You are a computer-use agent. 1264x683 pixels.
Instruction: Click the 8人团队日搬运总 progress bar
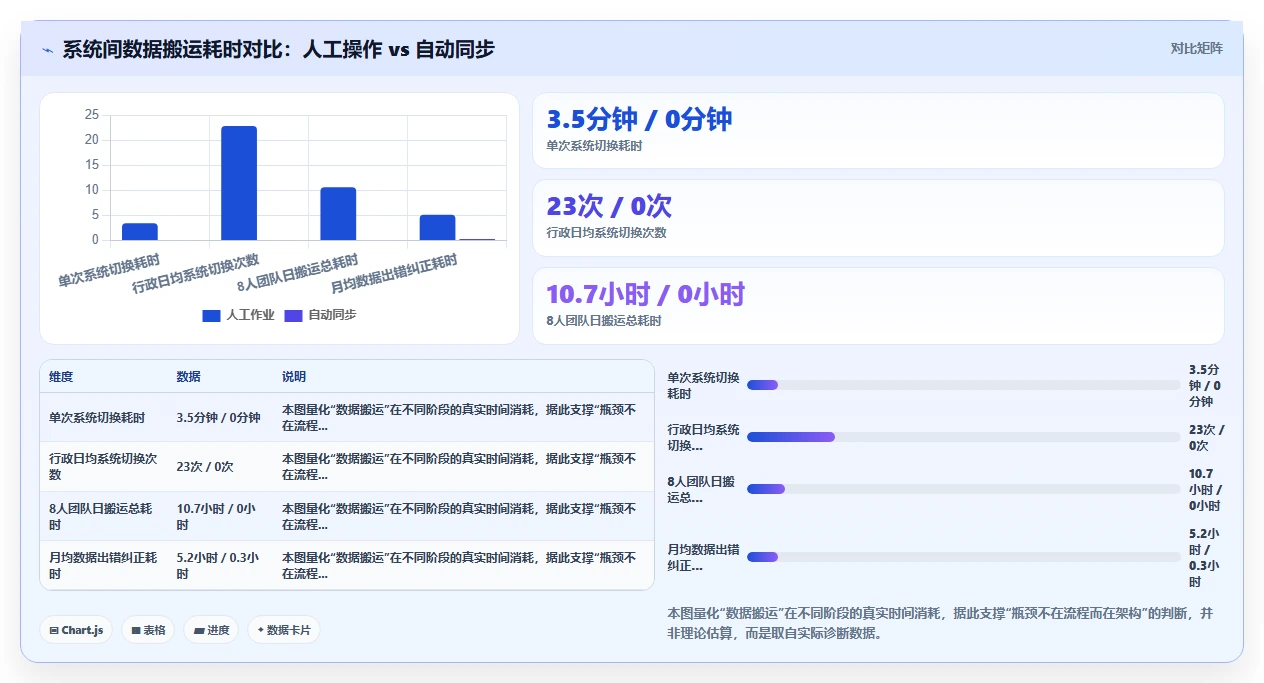point(963,489)
